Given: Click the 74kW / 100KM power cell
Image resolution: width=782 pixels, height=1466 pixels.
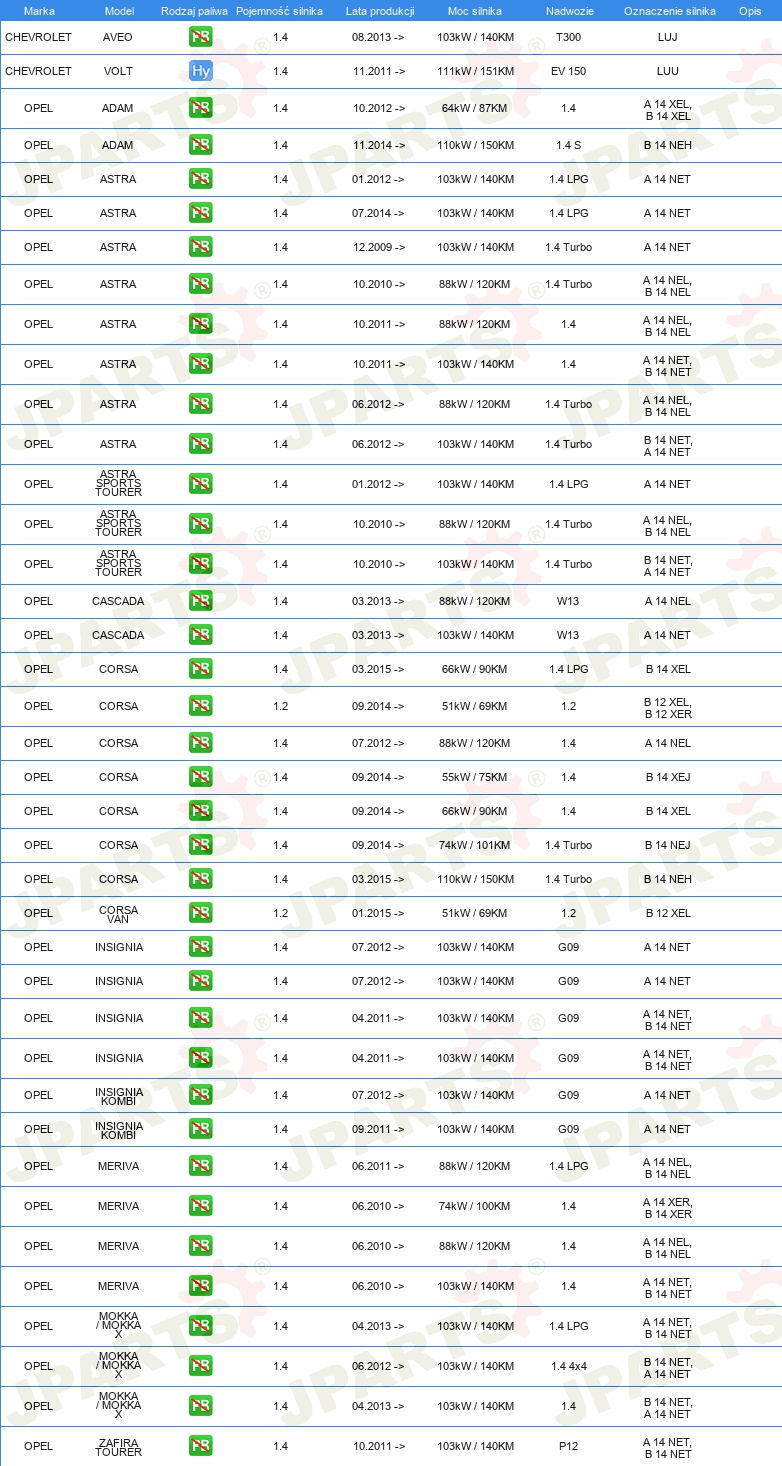Looking at the screenshot, I should (475, 1206).
